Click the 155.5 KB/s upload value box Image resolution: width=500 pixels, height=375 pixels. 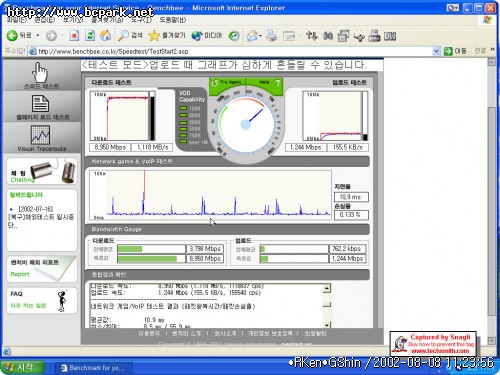pos(348,147)
